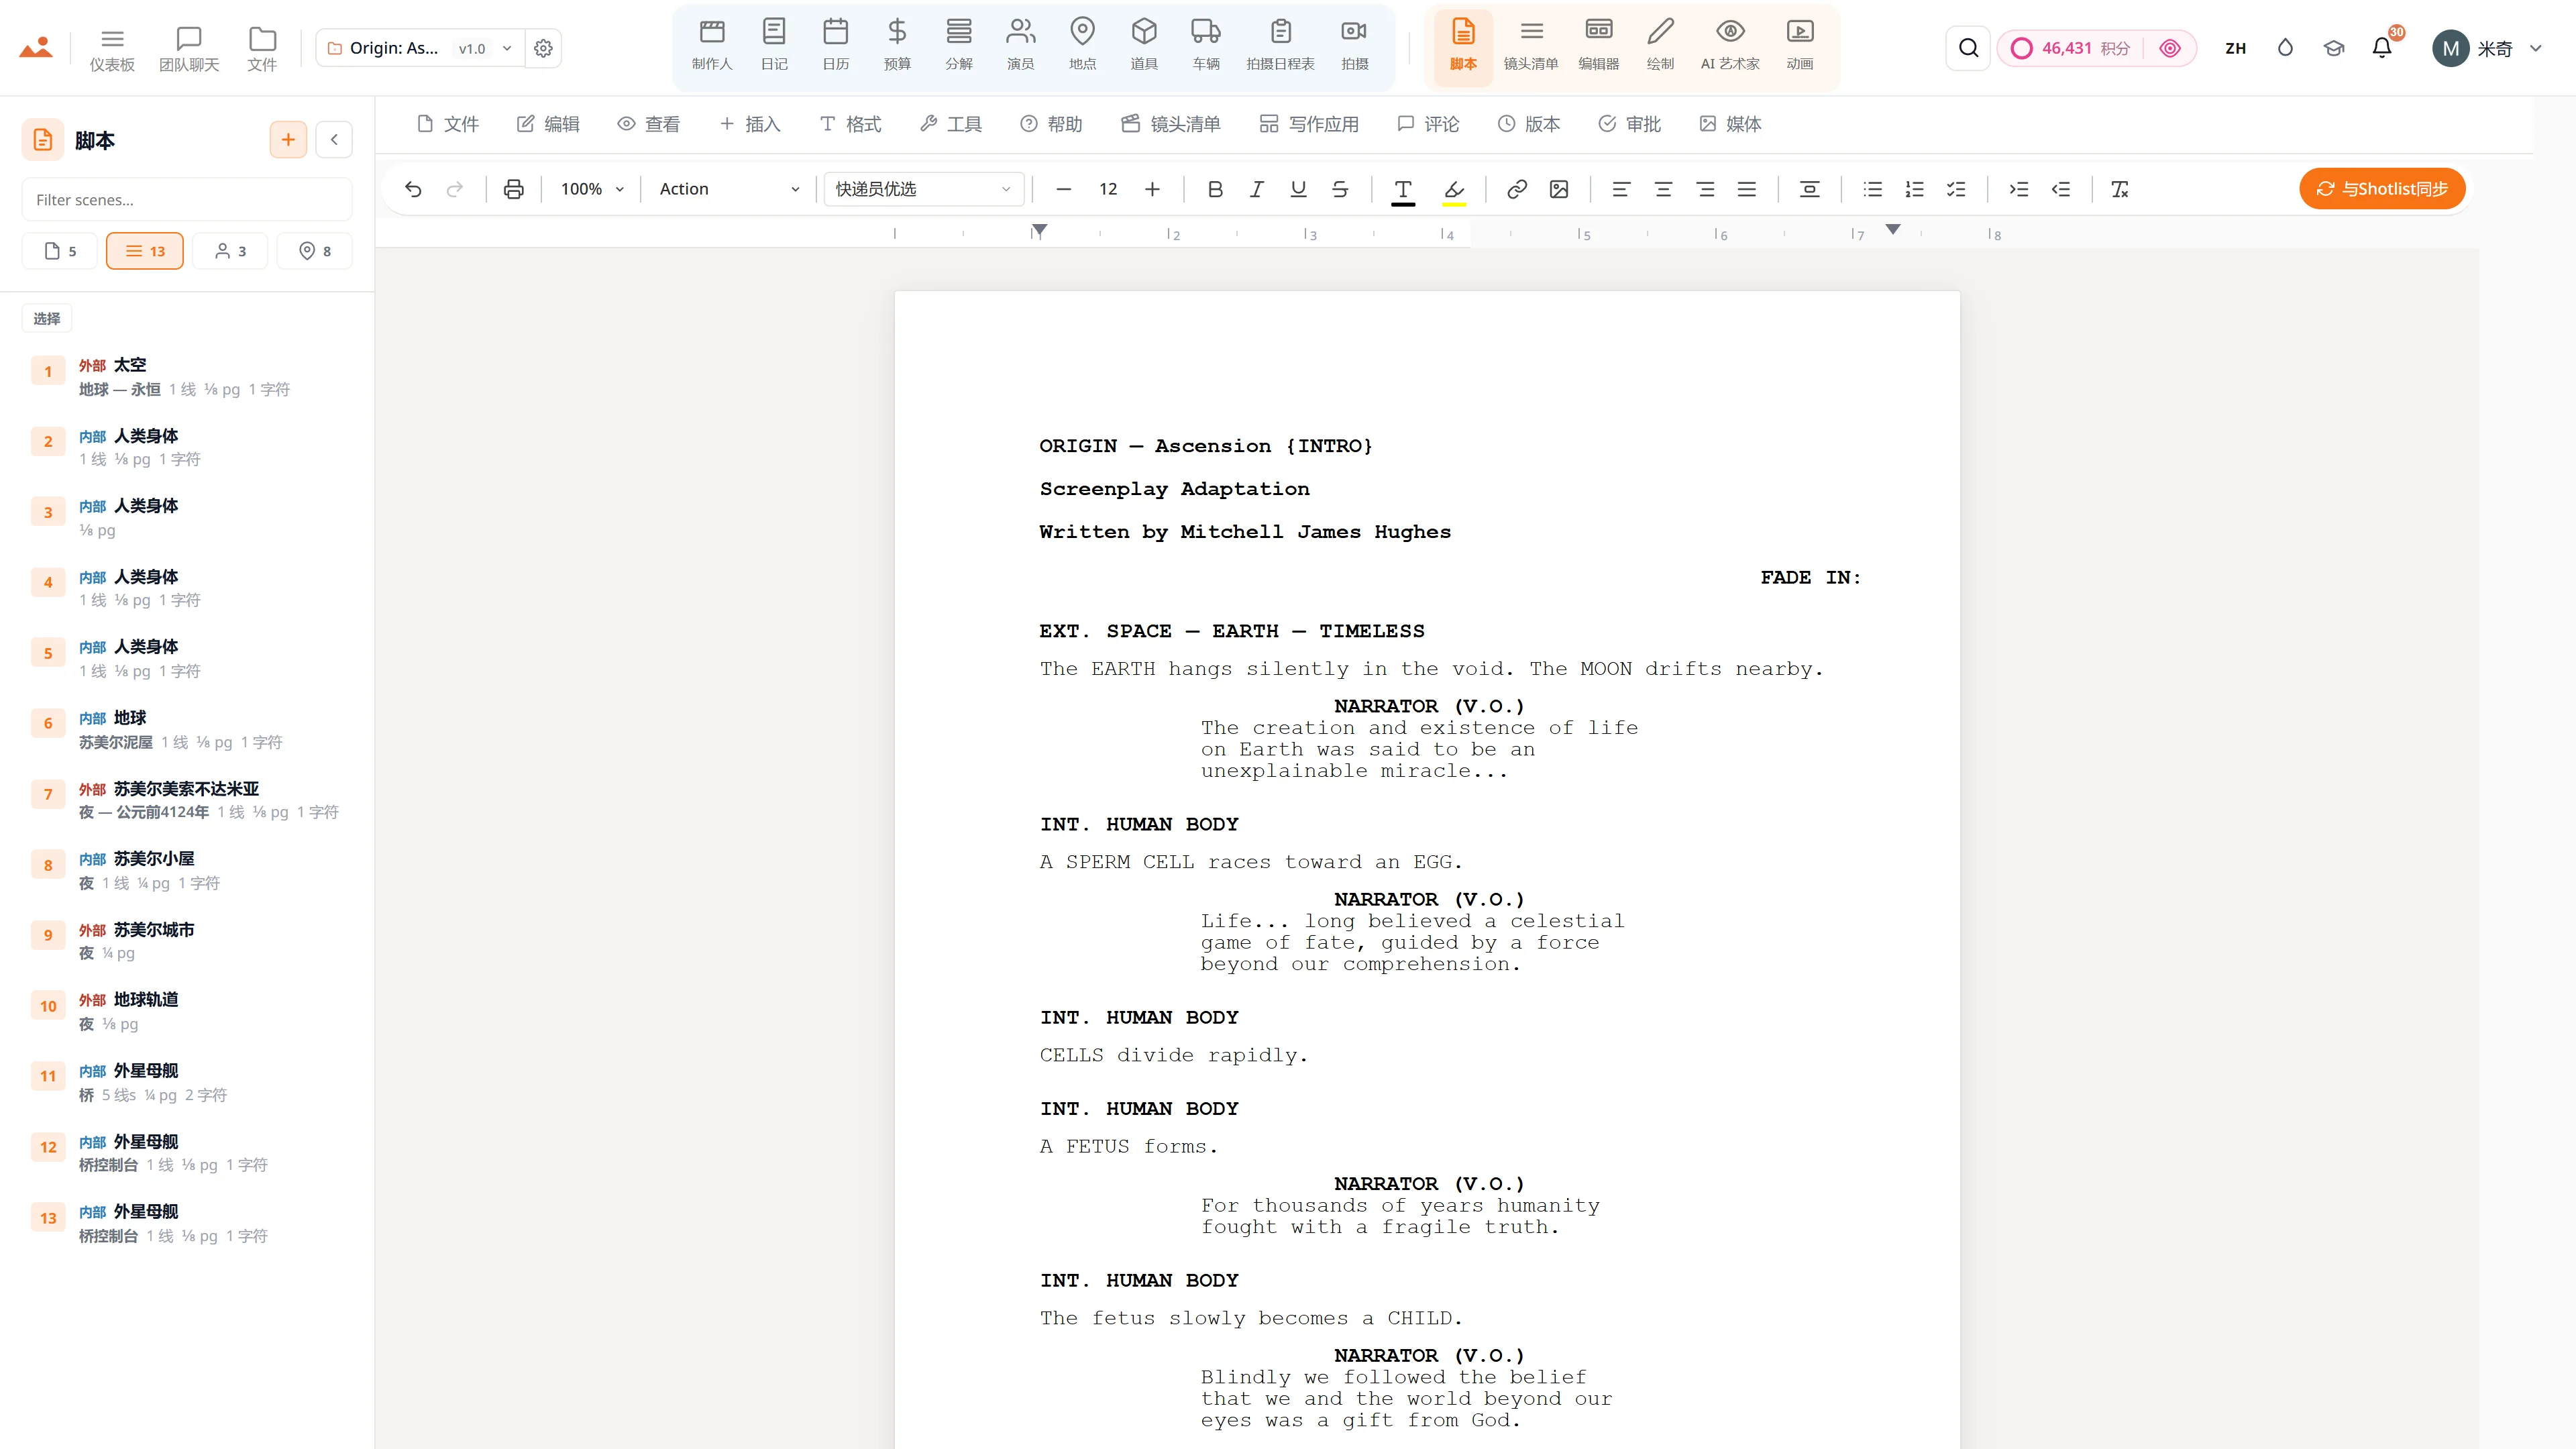Open the 工具 menu
Image resolution: width=2576 pixels, height=1449 pixels.
click(951, 124)
